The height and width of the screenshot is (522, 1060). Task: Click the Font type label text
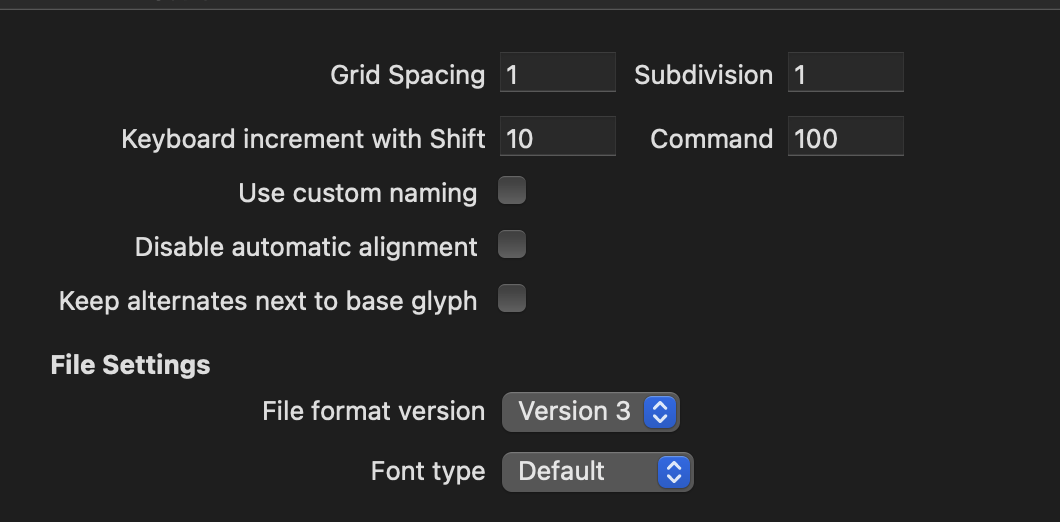tap(427, 471)
